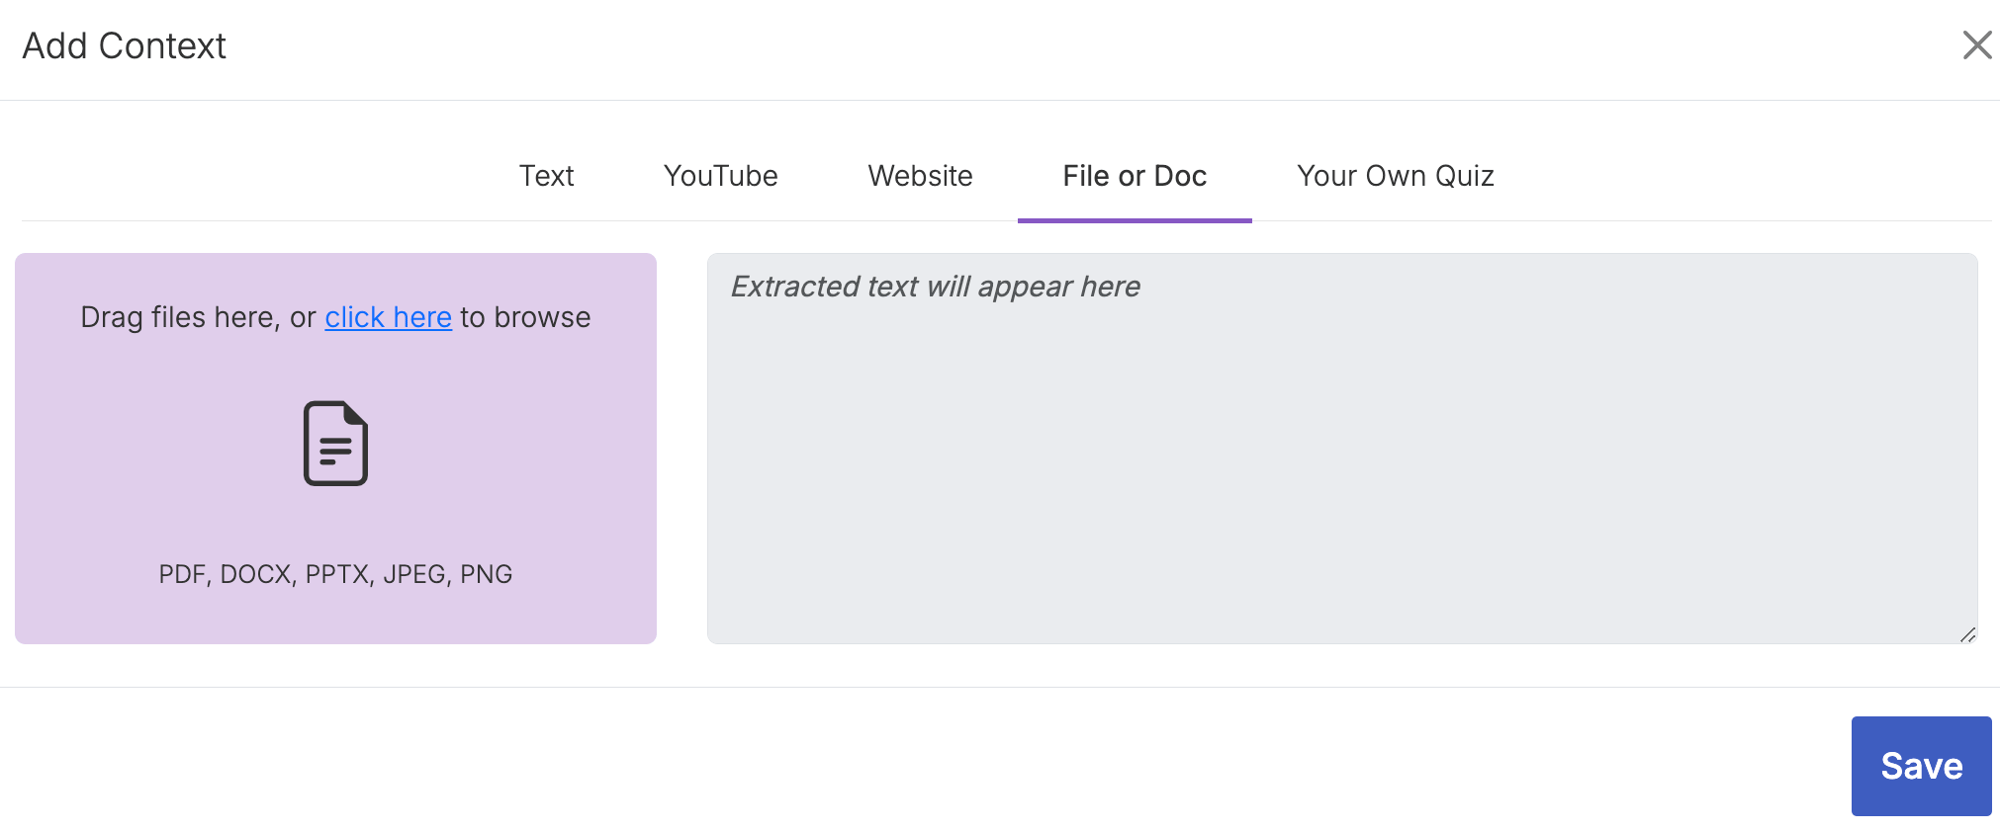The width and height of the screenshot is (2000, 832).
Task: Click the 'Extracted text will appear here' placeholder
Action: coord(935,287)
